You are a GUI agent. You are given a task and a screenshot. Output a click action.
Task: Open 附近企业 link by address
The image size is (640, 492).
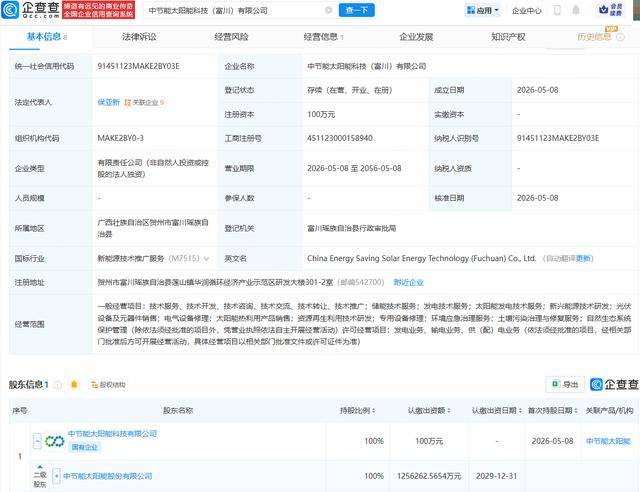[x=409, y=282]
